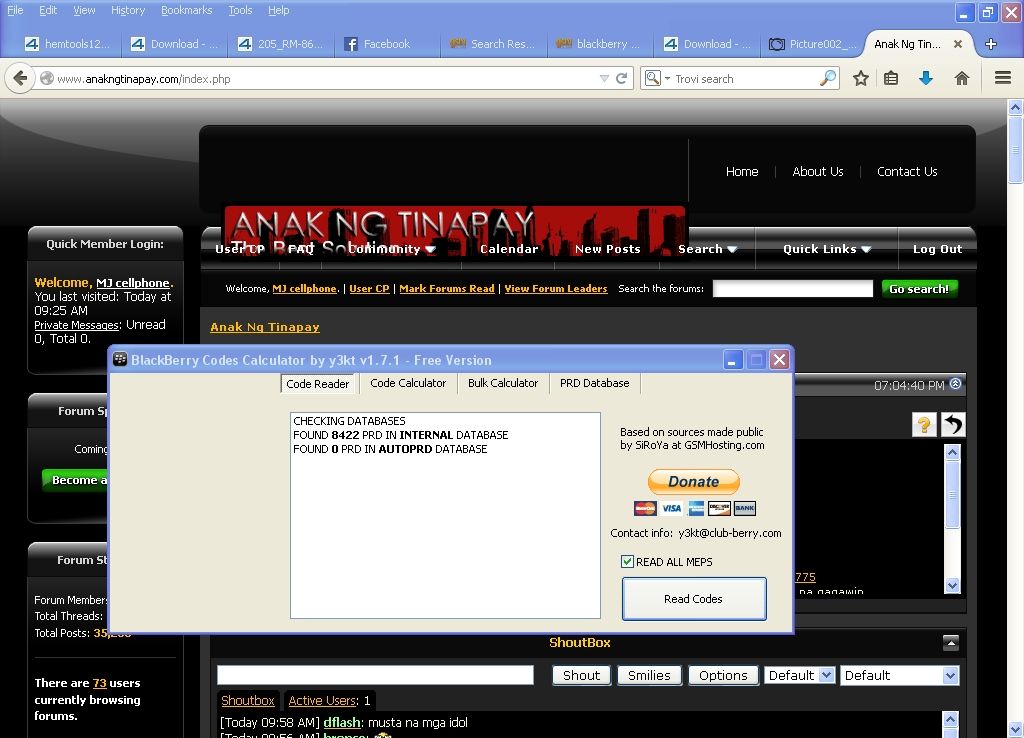This screenshot has height=738, width=1024.
Task: Click the PayPal Donate button
Action: [694, 481]
